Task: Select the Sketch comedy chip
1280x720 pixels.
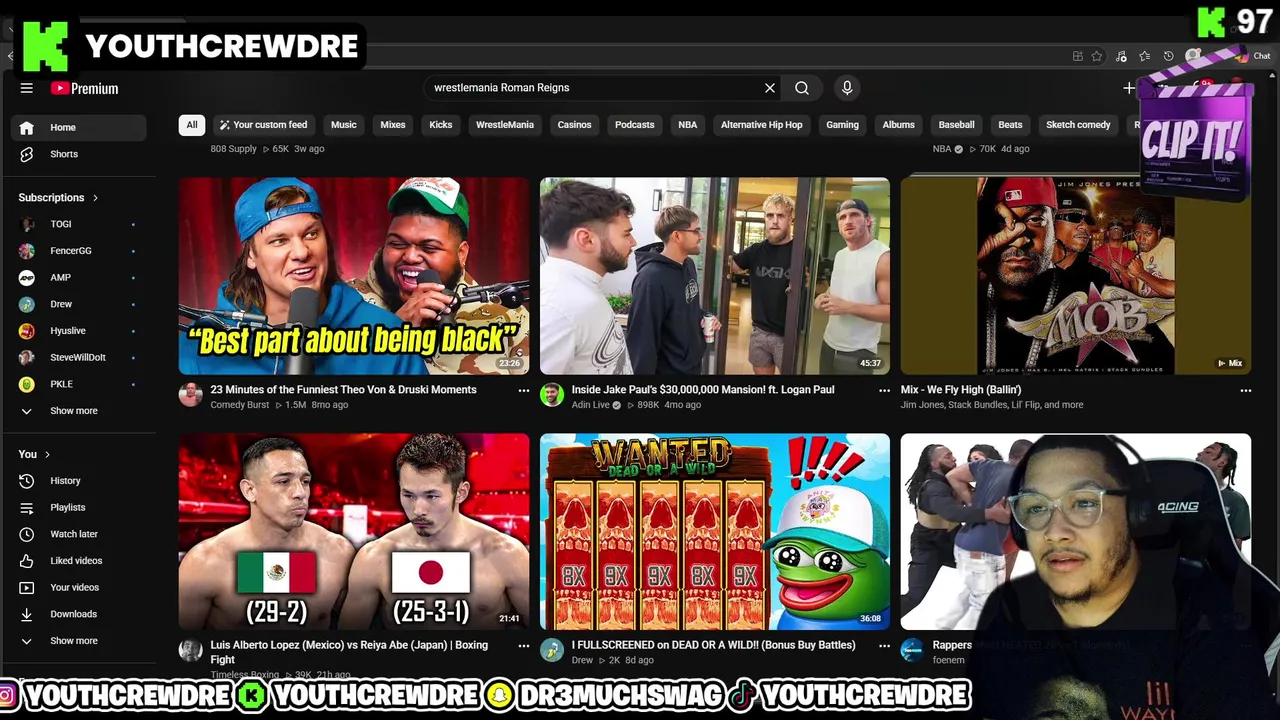Action: [1078, 125]
